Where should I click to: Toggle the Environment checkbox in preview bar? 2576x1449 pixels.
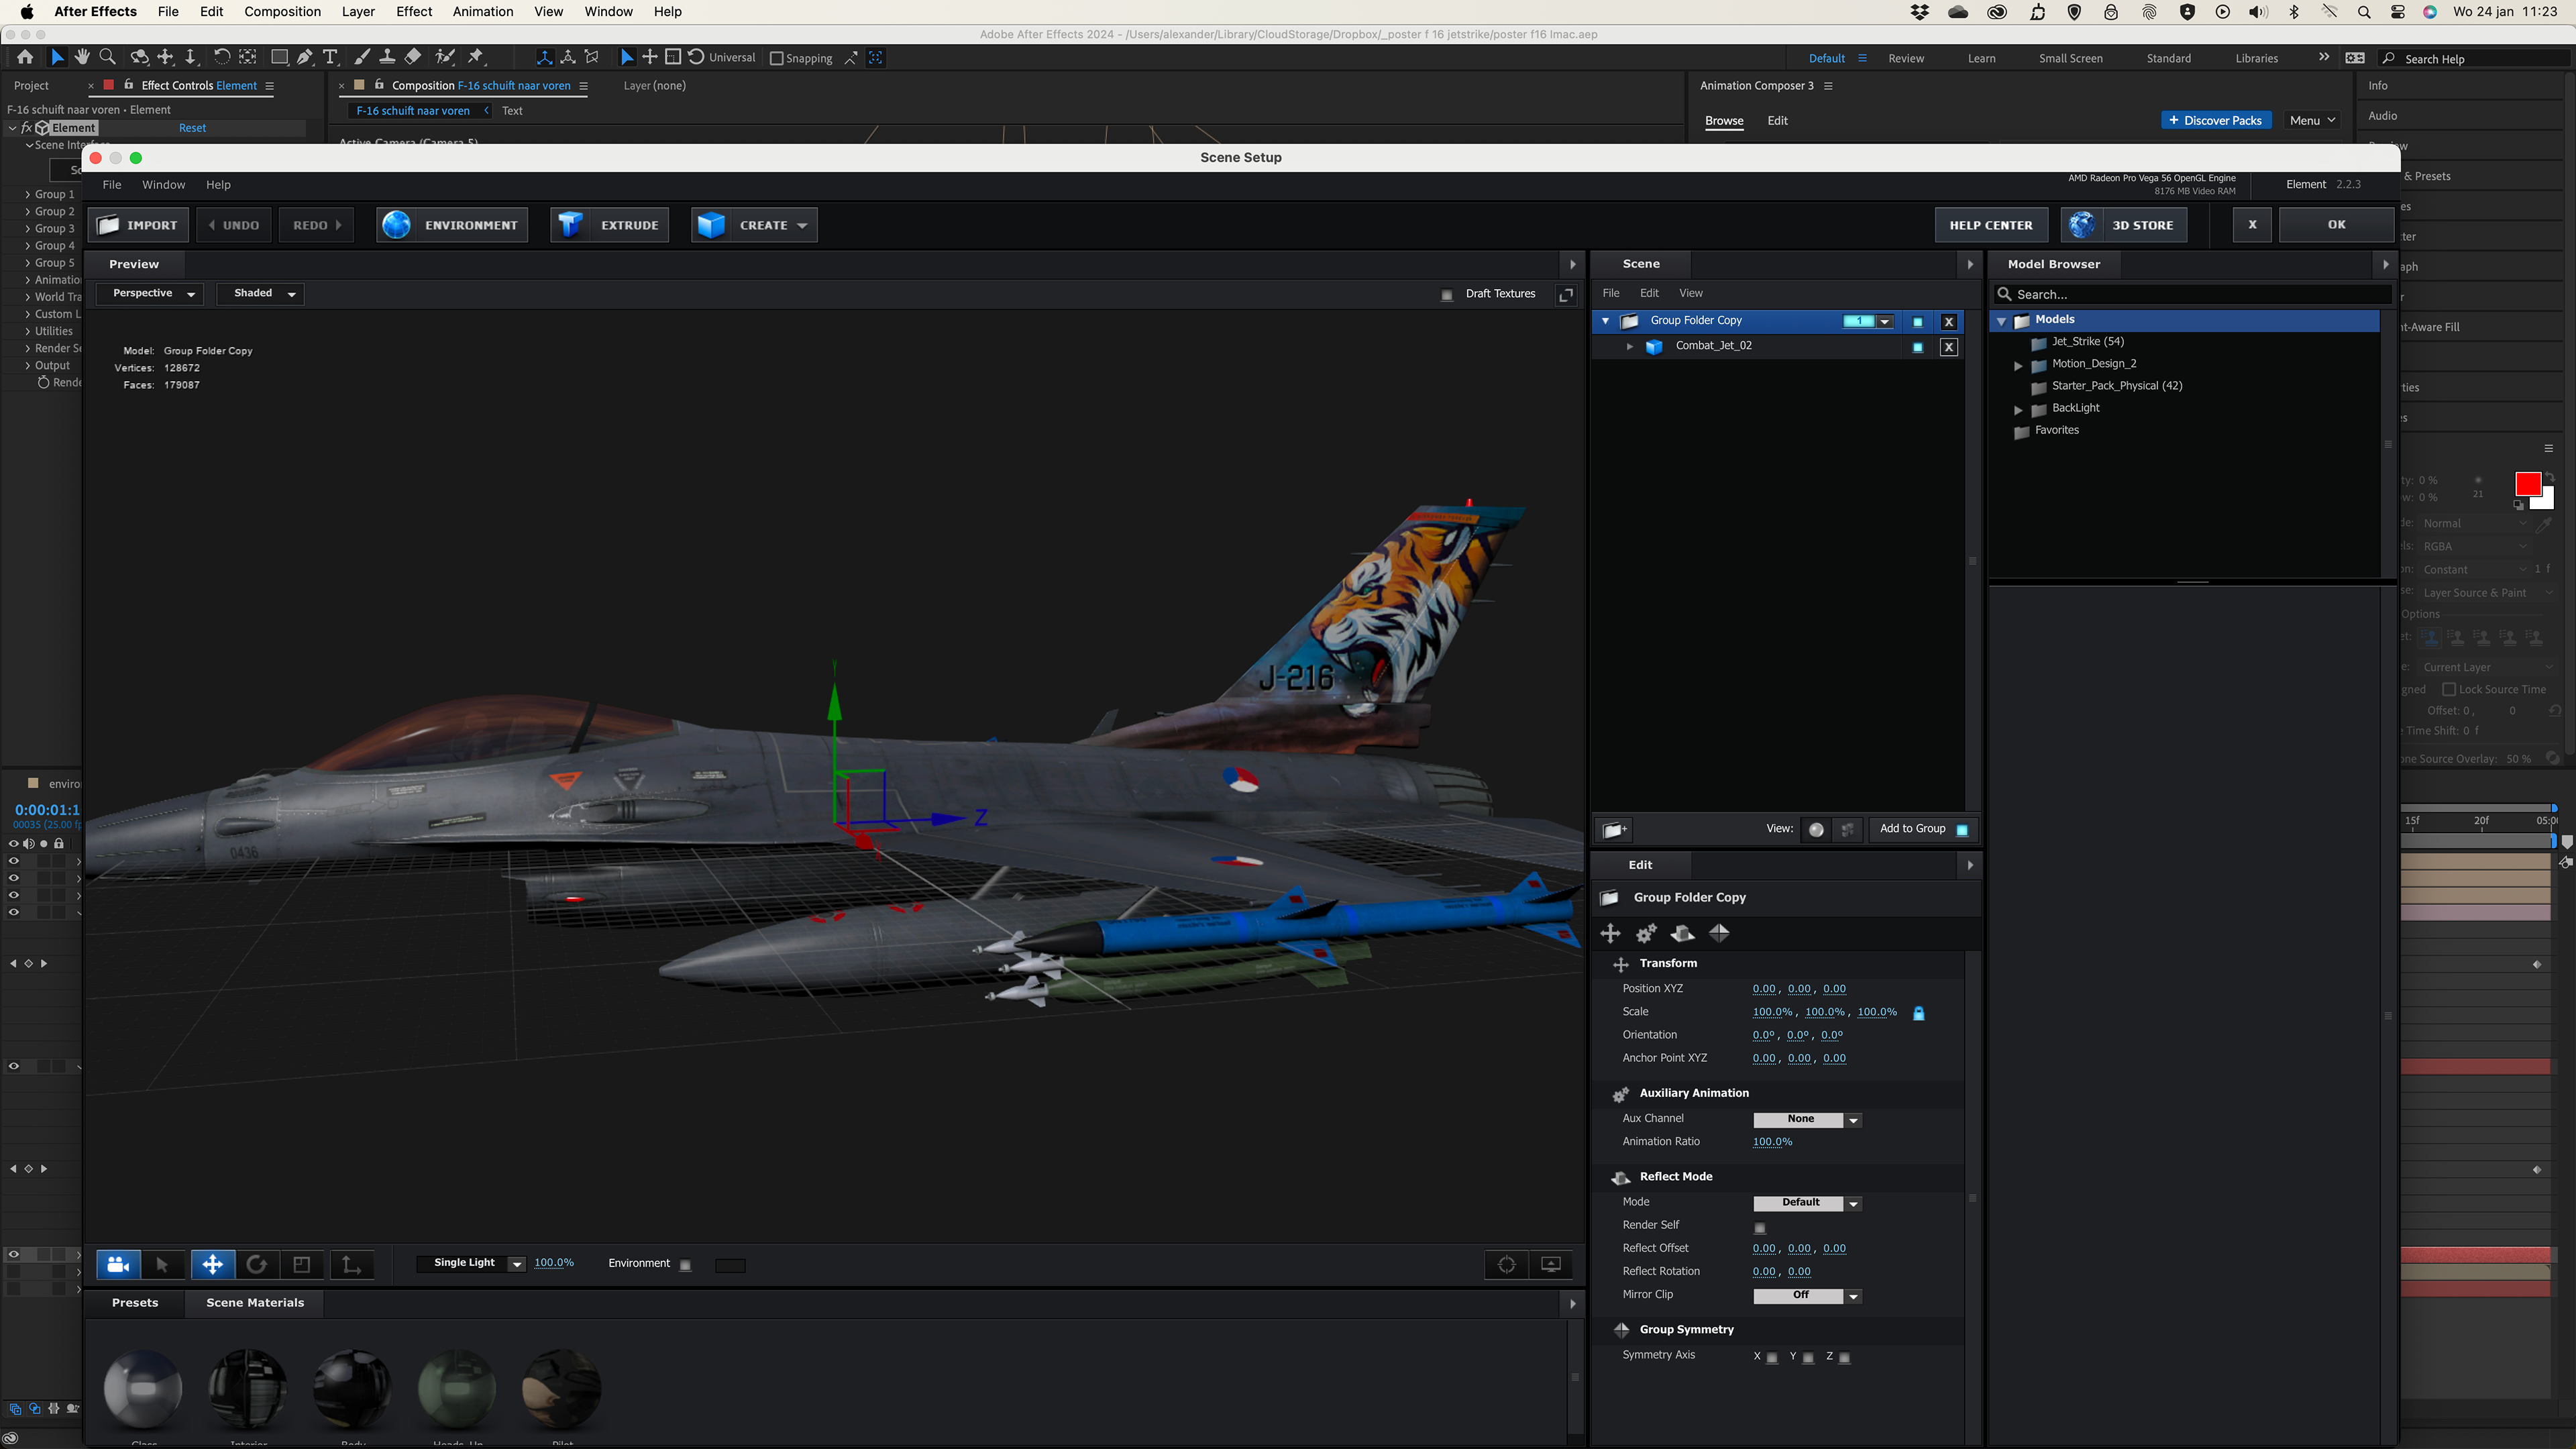pyautogui.click(x=686, y=1265)
